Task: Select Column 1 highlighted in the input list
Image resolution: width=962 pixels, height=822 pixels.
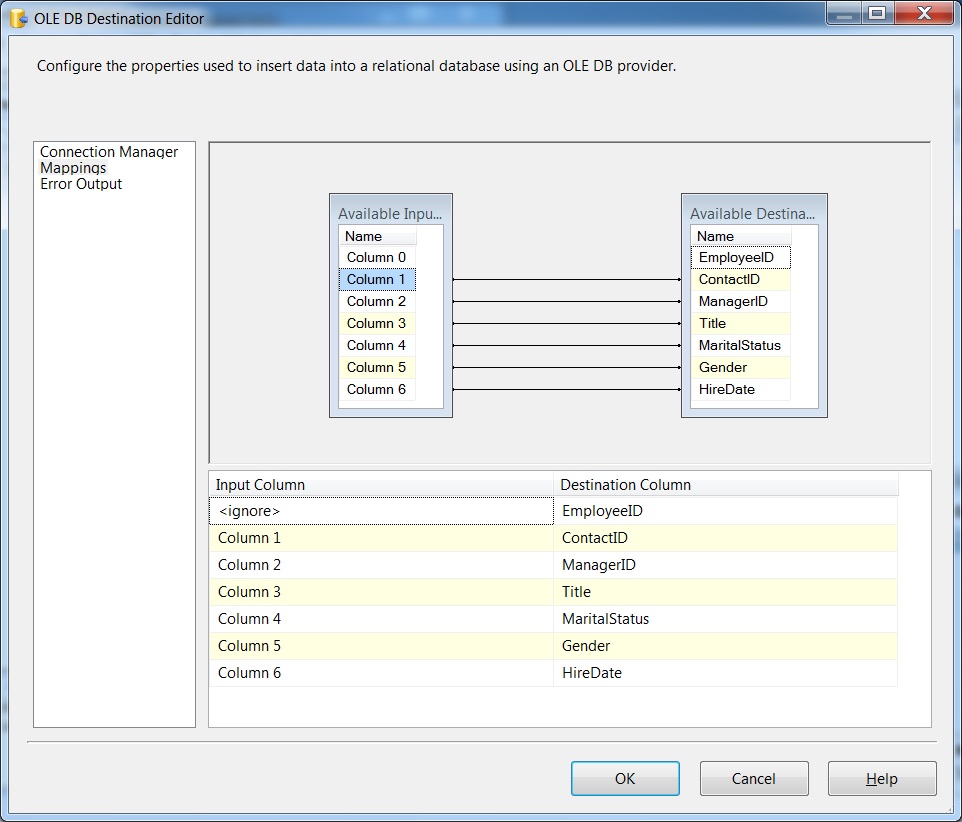Action: 376,279
